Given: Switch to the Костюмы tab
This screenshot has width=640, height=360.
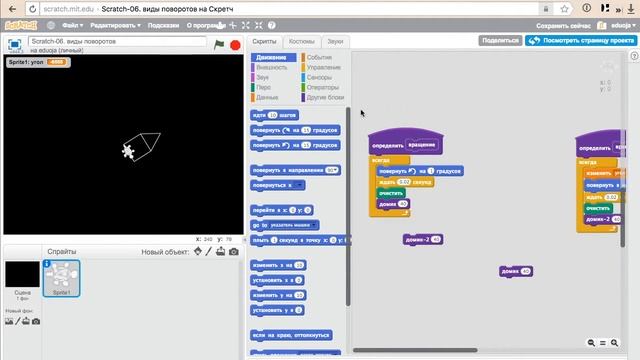Looking at the screenshot, I should 302,41.
